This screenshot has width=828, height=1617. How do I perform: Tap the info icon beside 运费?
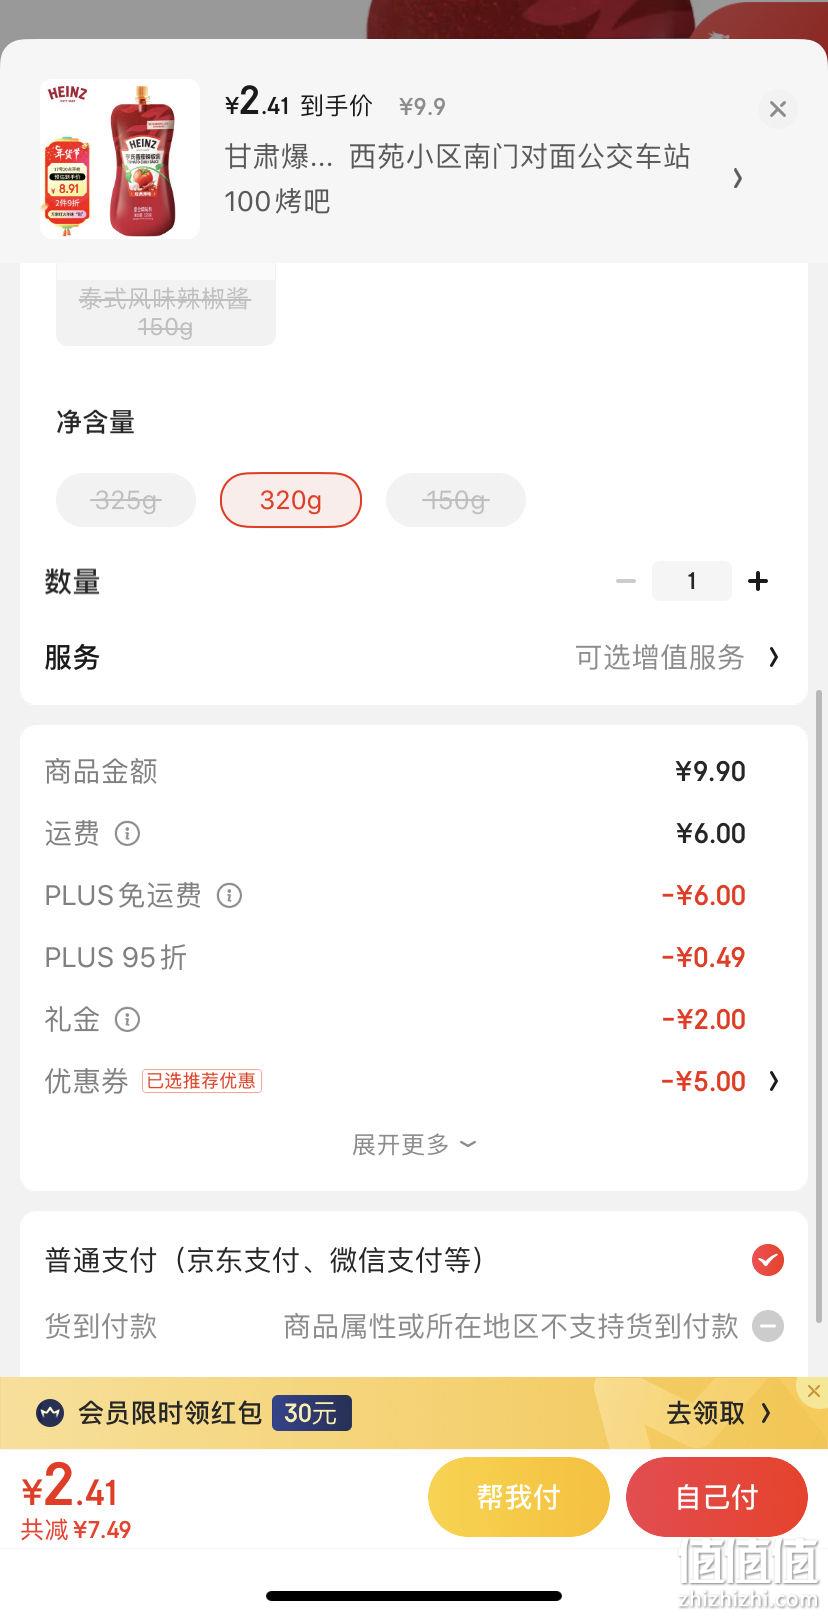pyautogui.click(x=127, y=833)
